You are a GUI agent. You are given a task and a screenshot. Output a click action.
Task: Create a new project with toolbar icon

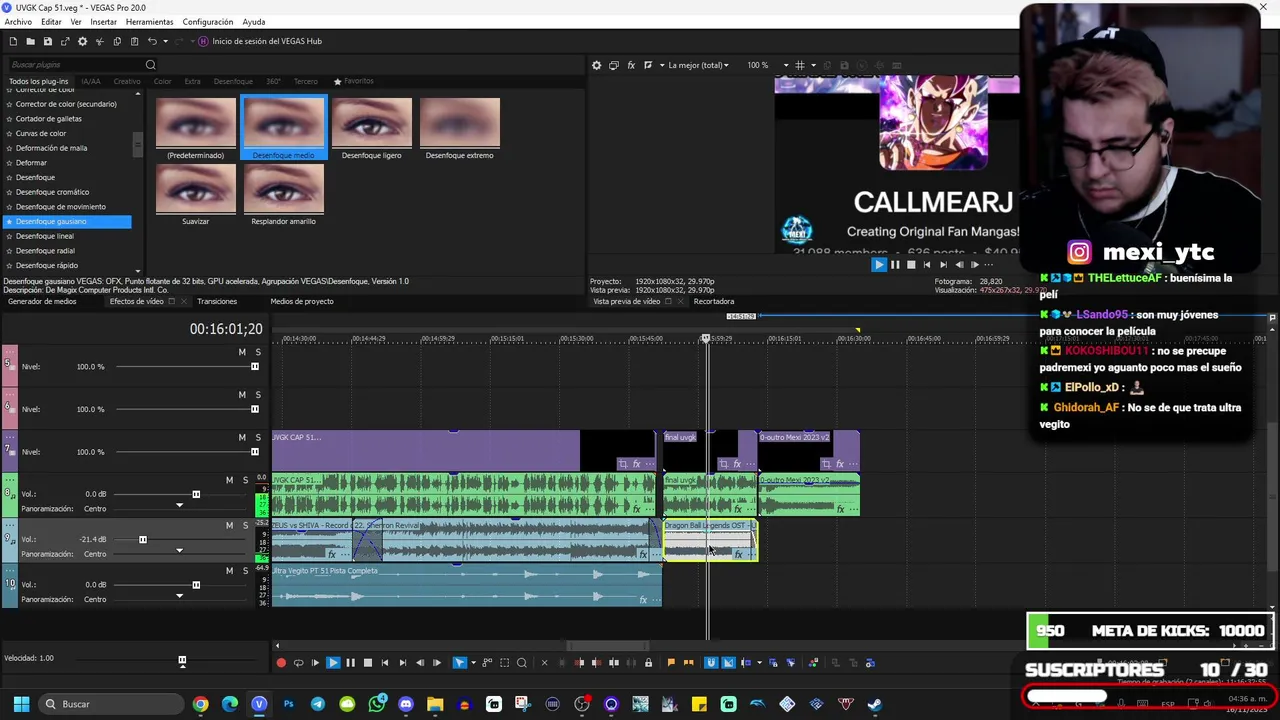(x=13, y=41)
